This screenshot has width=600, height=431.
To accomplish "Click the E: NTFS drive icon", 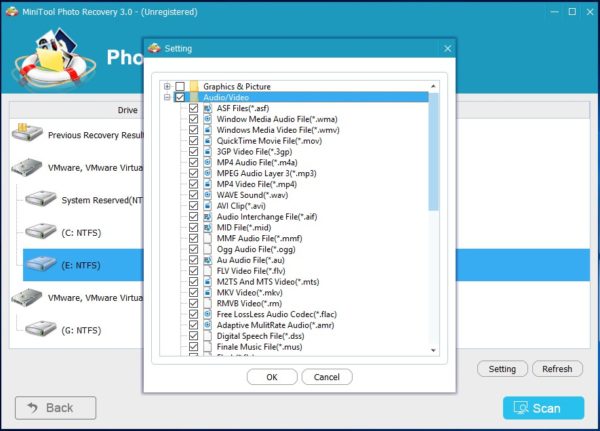I will [x=41, y=264].
